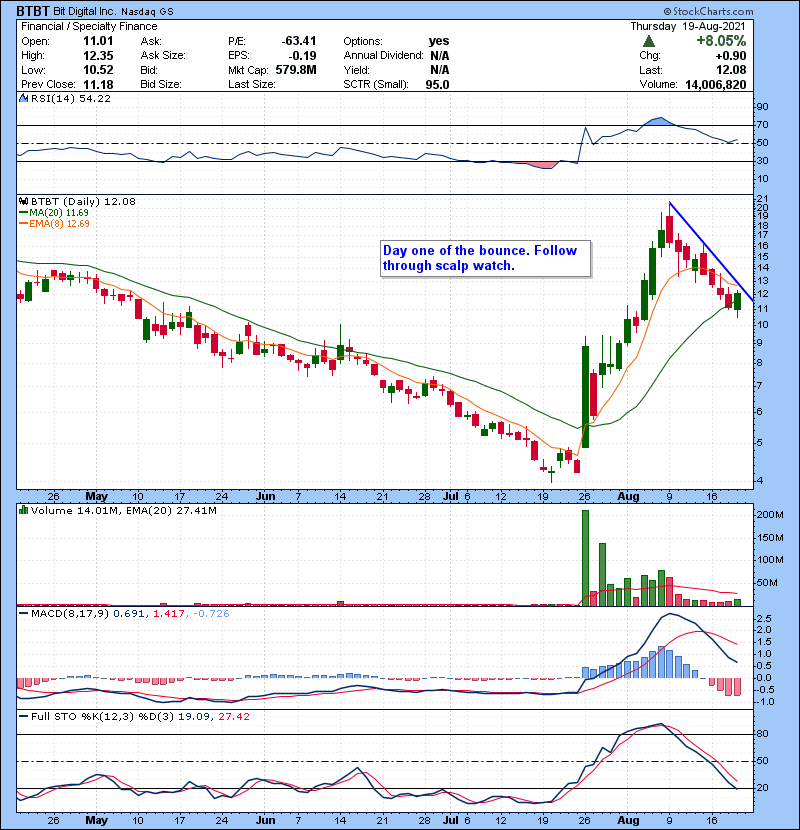
Task: Click the Prev Close value 11.18
Action: coord(98,85)
